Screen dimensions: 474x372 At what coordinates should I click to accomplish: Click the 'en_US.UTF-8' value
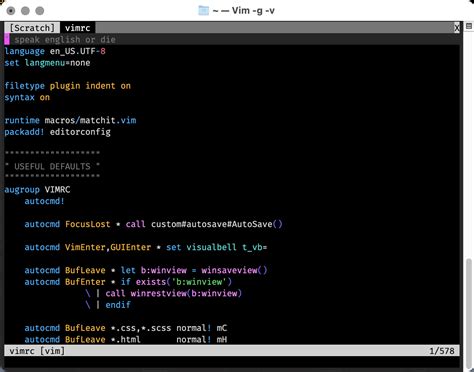point(78,51)
